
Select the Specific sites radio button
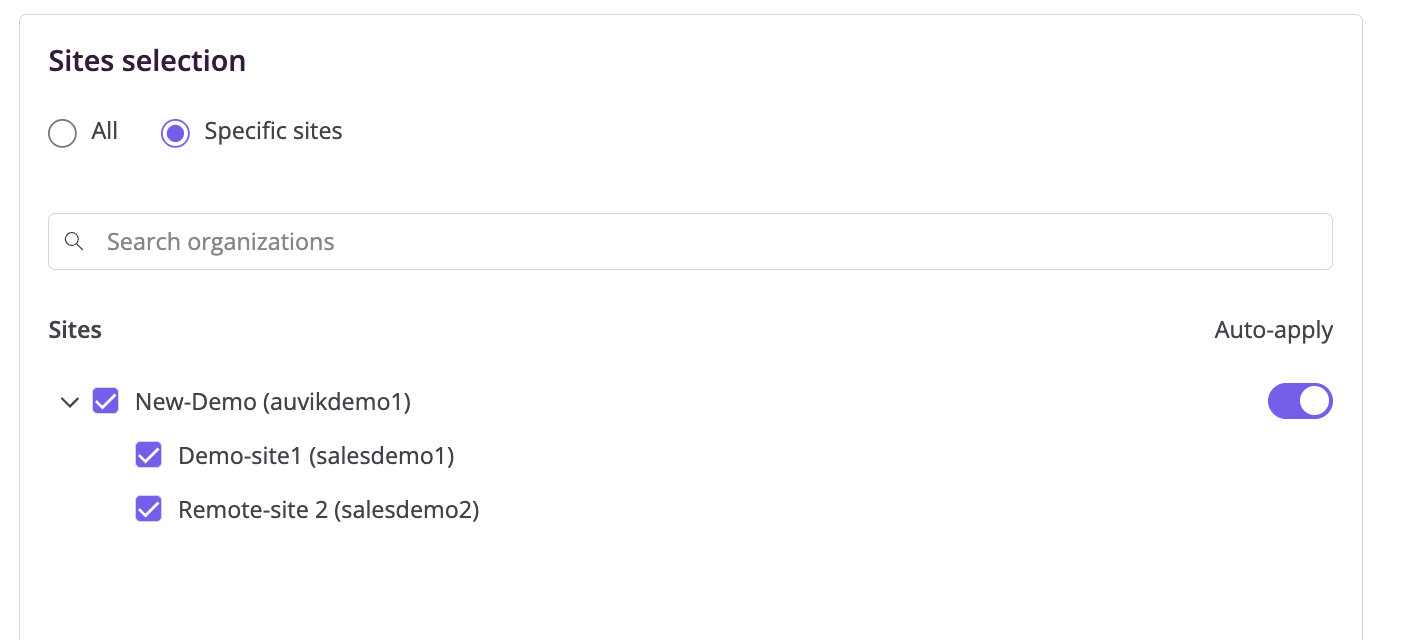(x=175, y=132)
